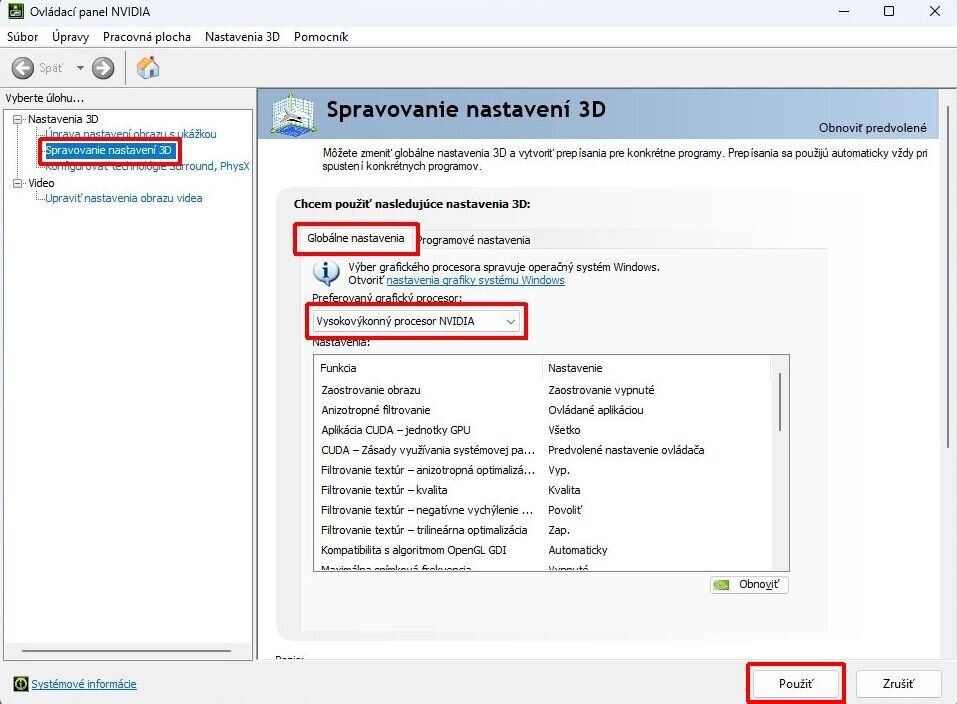Click the Zaostrovanie vypnuté value

coord(601,390)
